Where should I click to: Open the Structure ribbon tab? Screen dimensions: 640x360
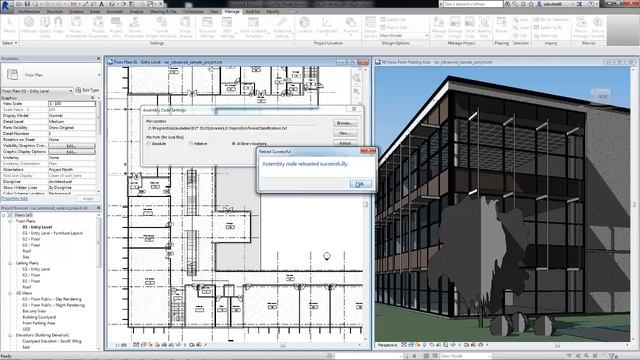point(55,11)
